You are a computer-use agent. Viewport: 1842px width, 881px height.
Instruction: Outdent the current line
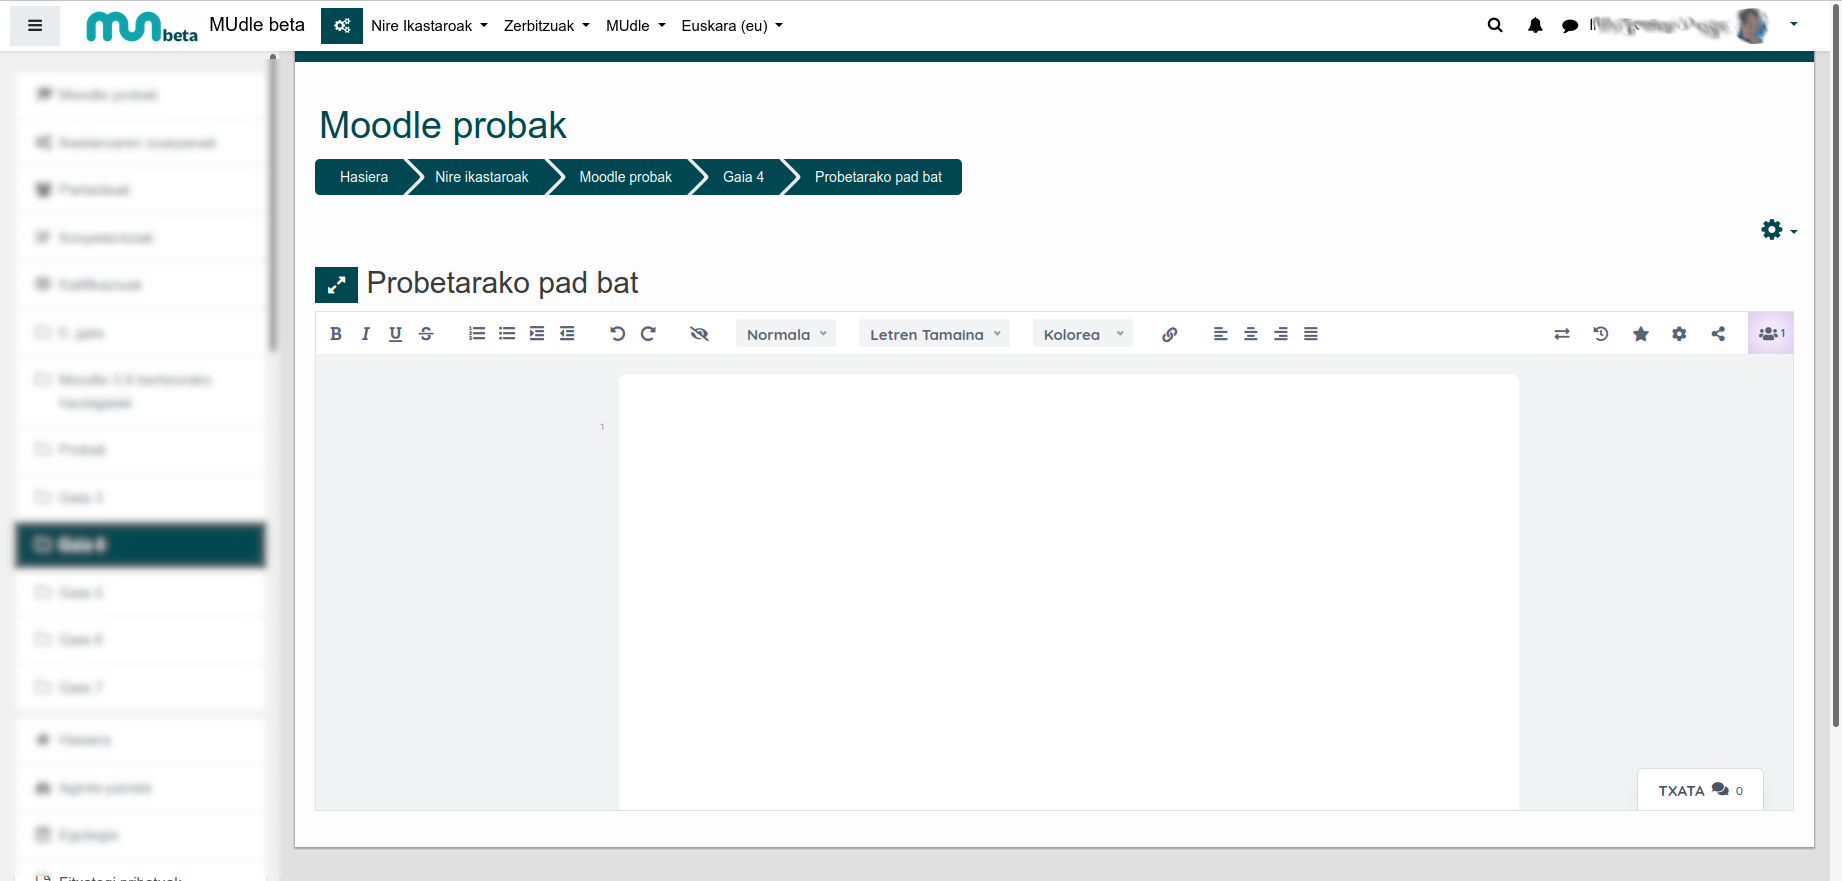tap(567, 334)
